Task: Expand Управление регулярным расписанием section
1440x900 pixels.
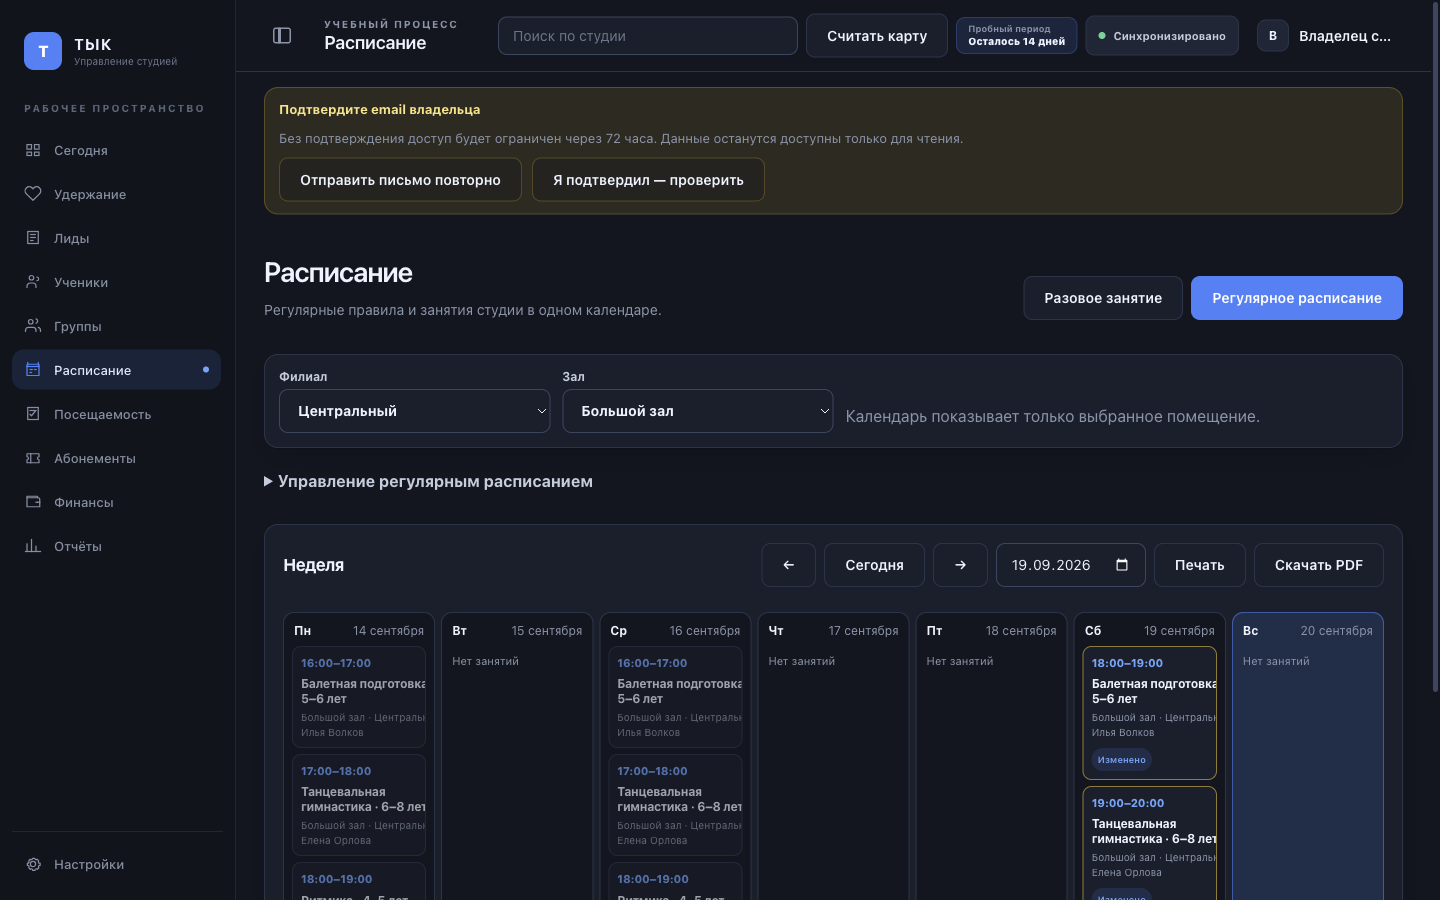Action: [x=428, y=481]
